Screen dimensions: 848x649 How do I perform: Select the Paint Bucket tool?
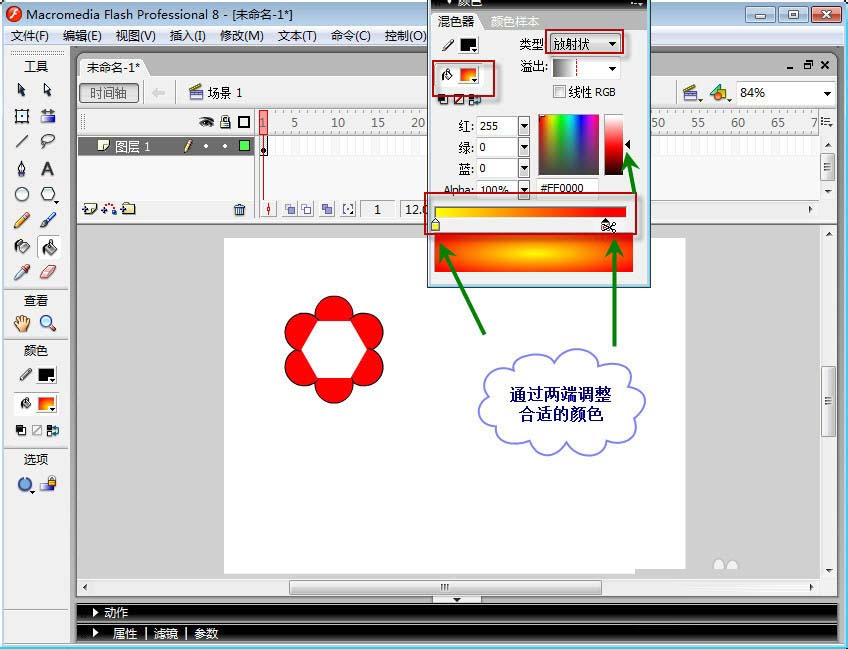[x=49, y=247]
